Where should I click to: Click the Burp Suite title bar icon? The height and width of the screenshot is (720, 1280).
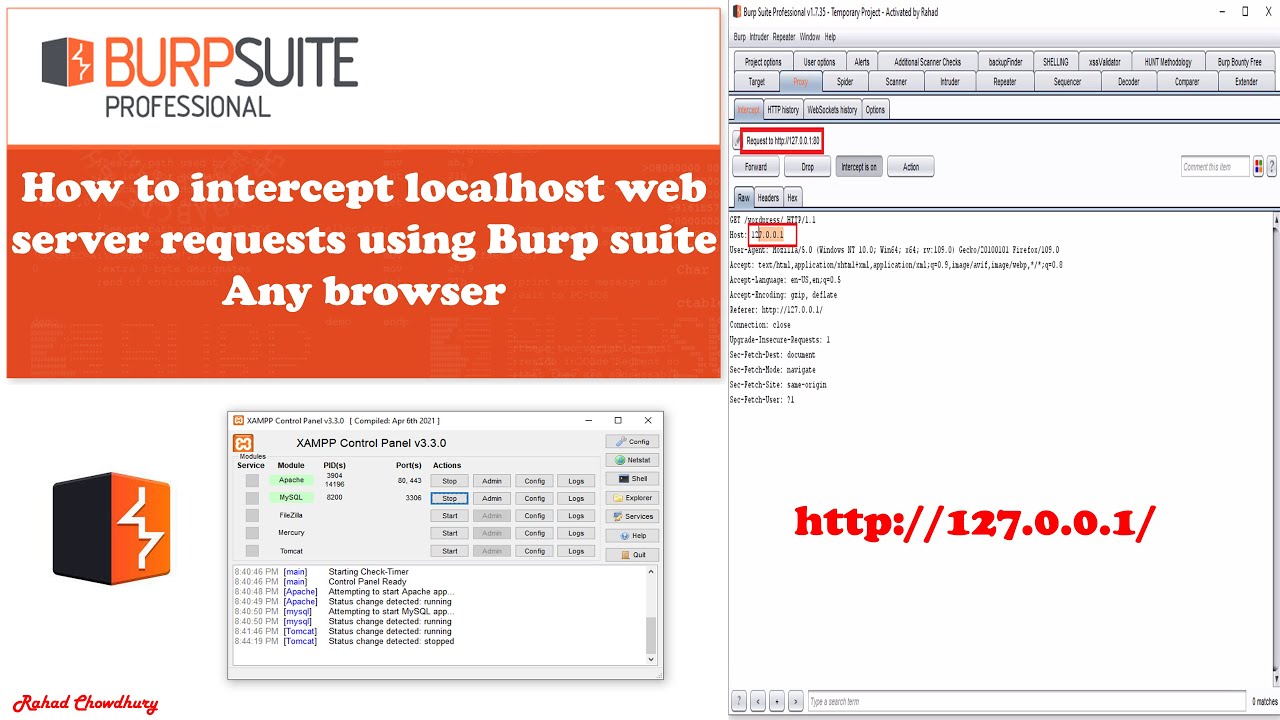coord(737,12)
